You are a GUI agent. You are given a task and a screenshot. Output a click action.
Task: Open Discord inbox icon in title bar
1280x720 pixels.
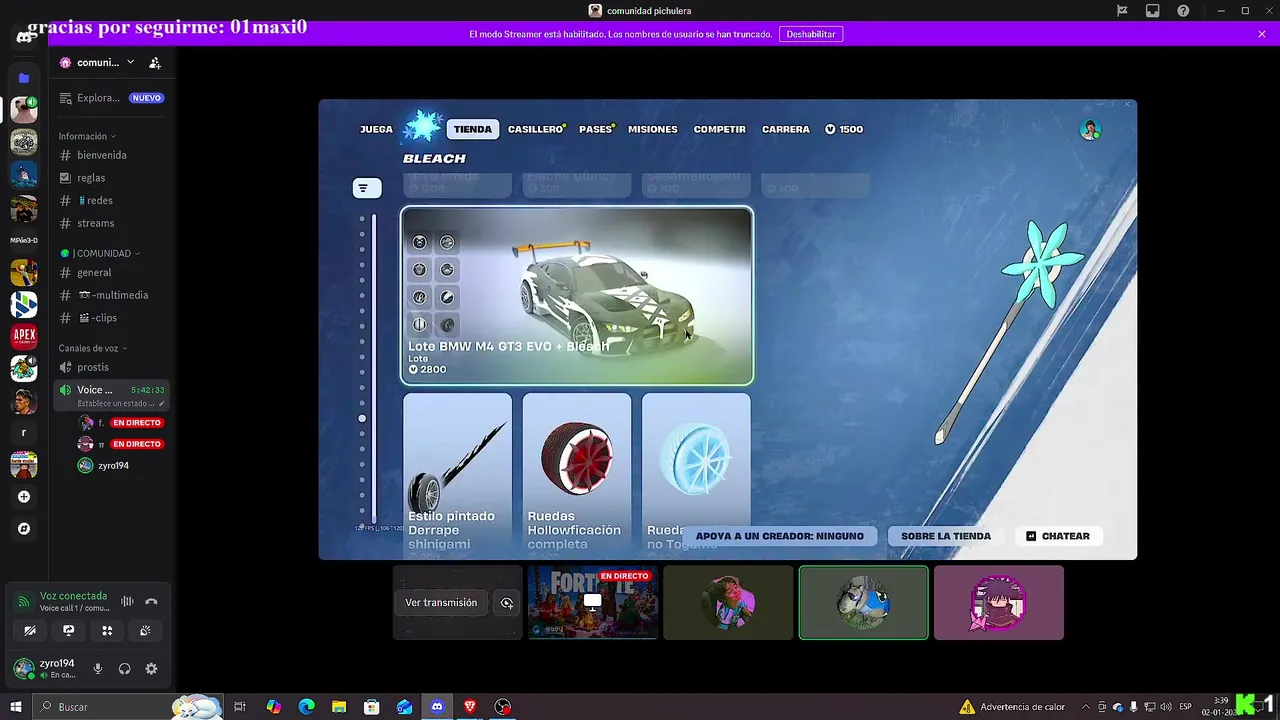(x=1153, y=11)
